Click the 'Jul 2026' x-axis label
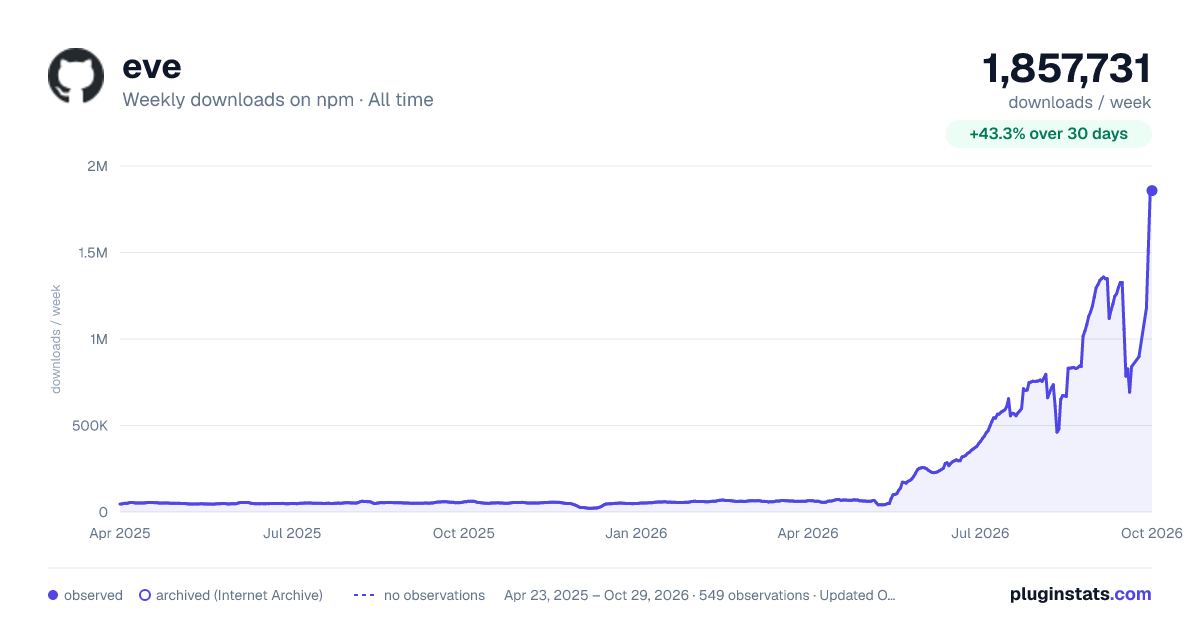 click(x=979, y=533)
